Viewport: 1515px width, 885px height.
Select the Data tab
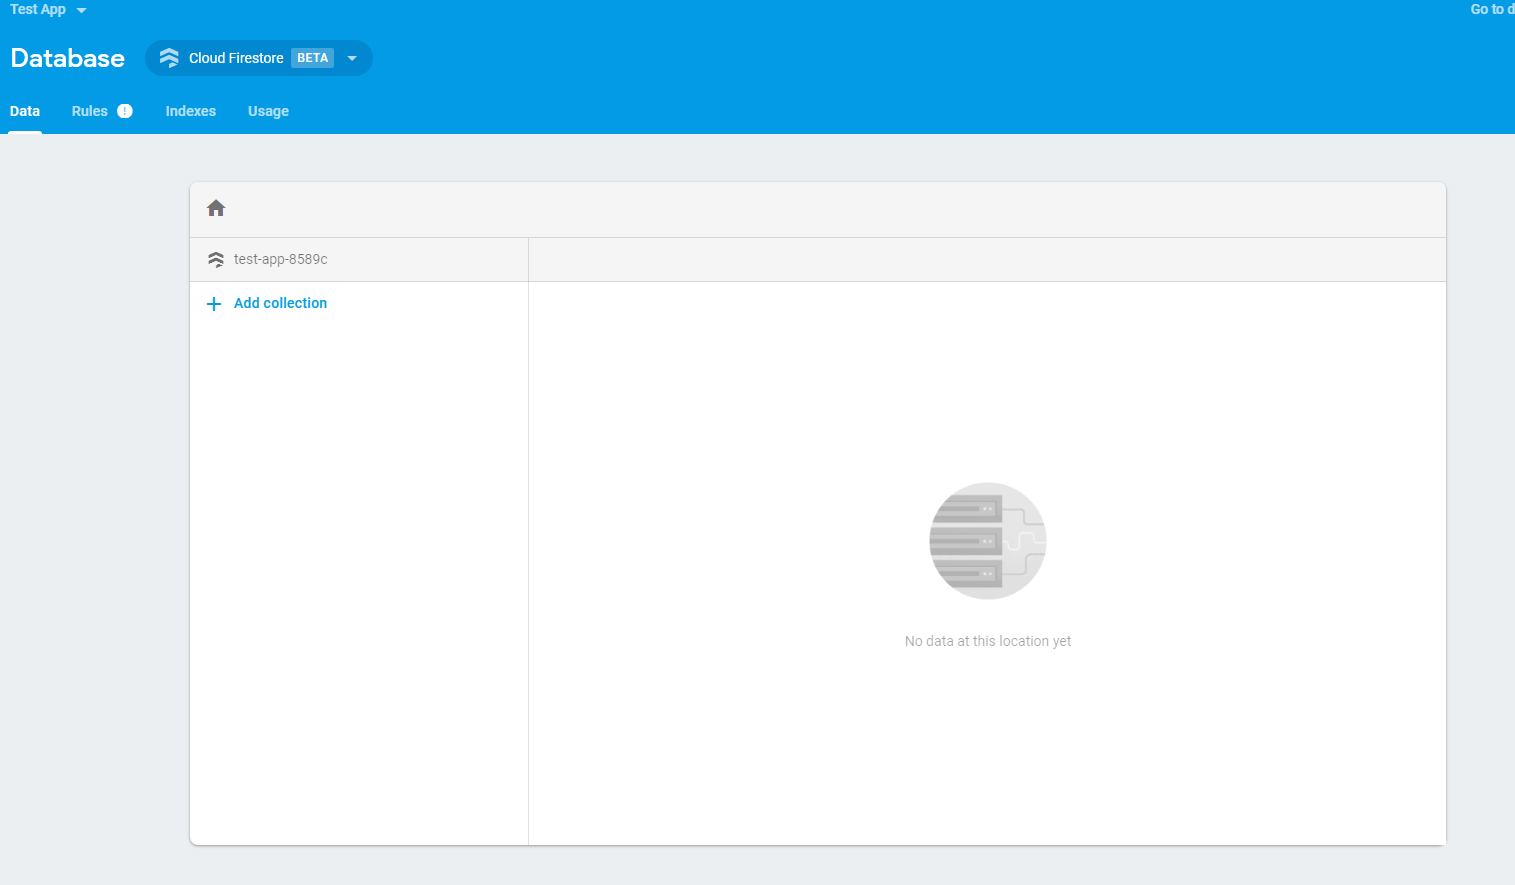click(x=24, y=110)
